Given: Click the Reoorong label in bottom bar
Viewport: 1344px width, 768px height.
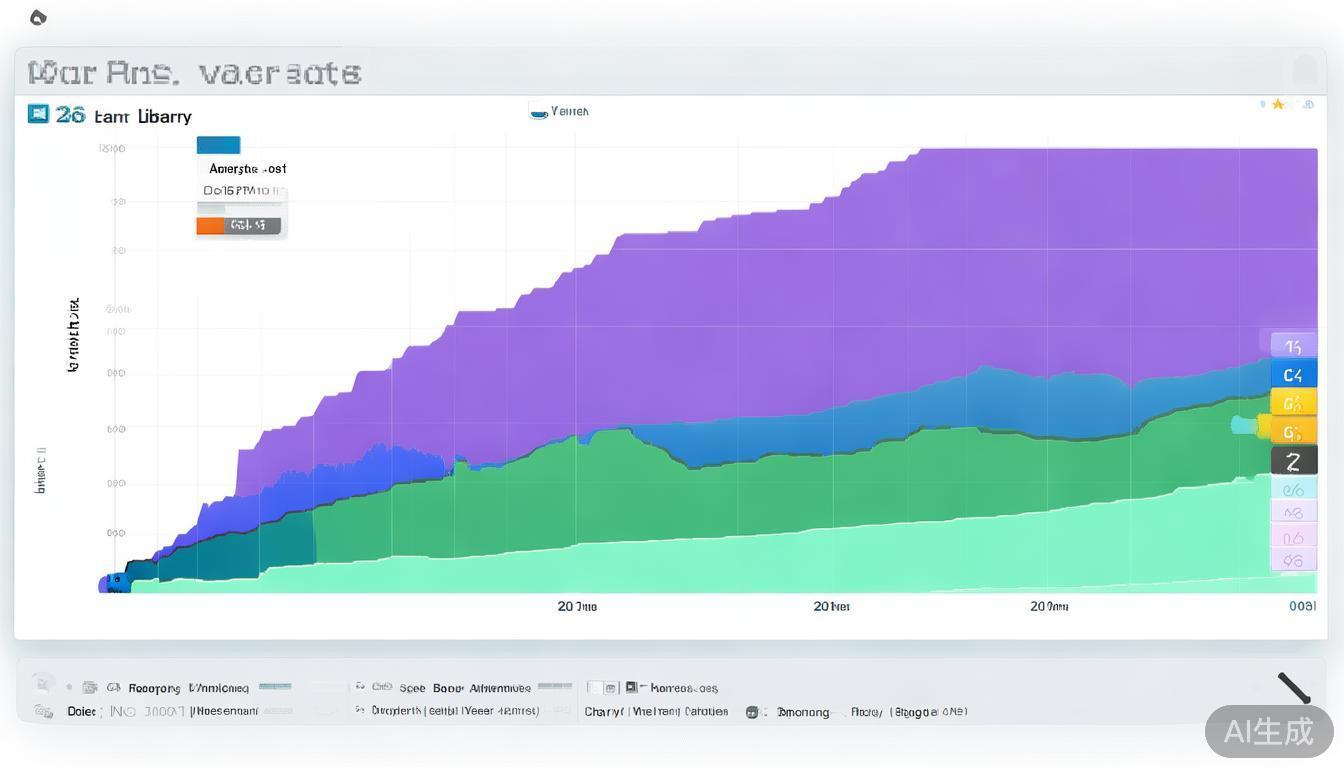Looking at the screenshot, I should click(154, 688).
